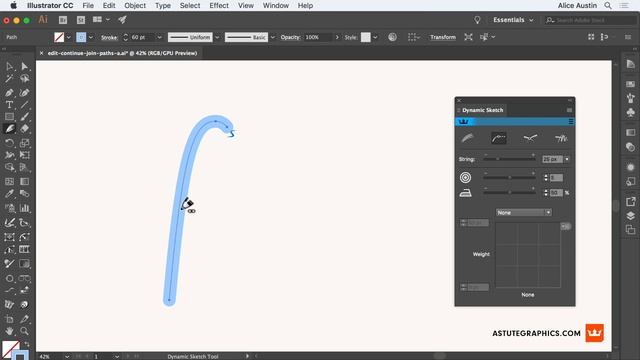
Task: Open the Stroke color dropdown arrow
Action: (91, 37)
